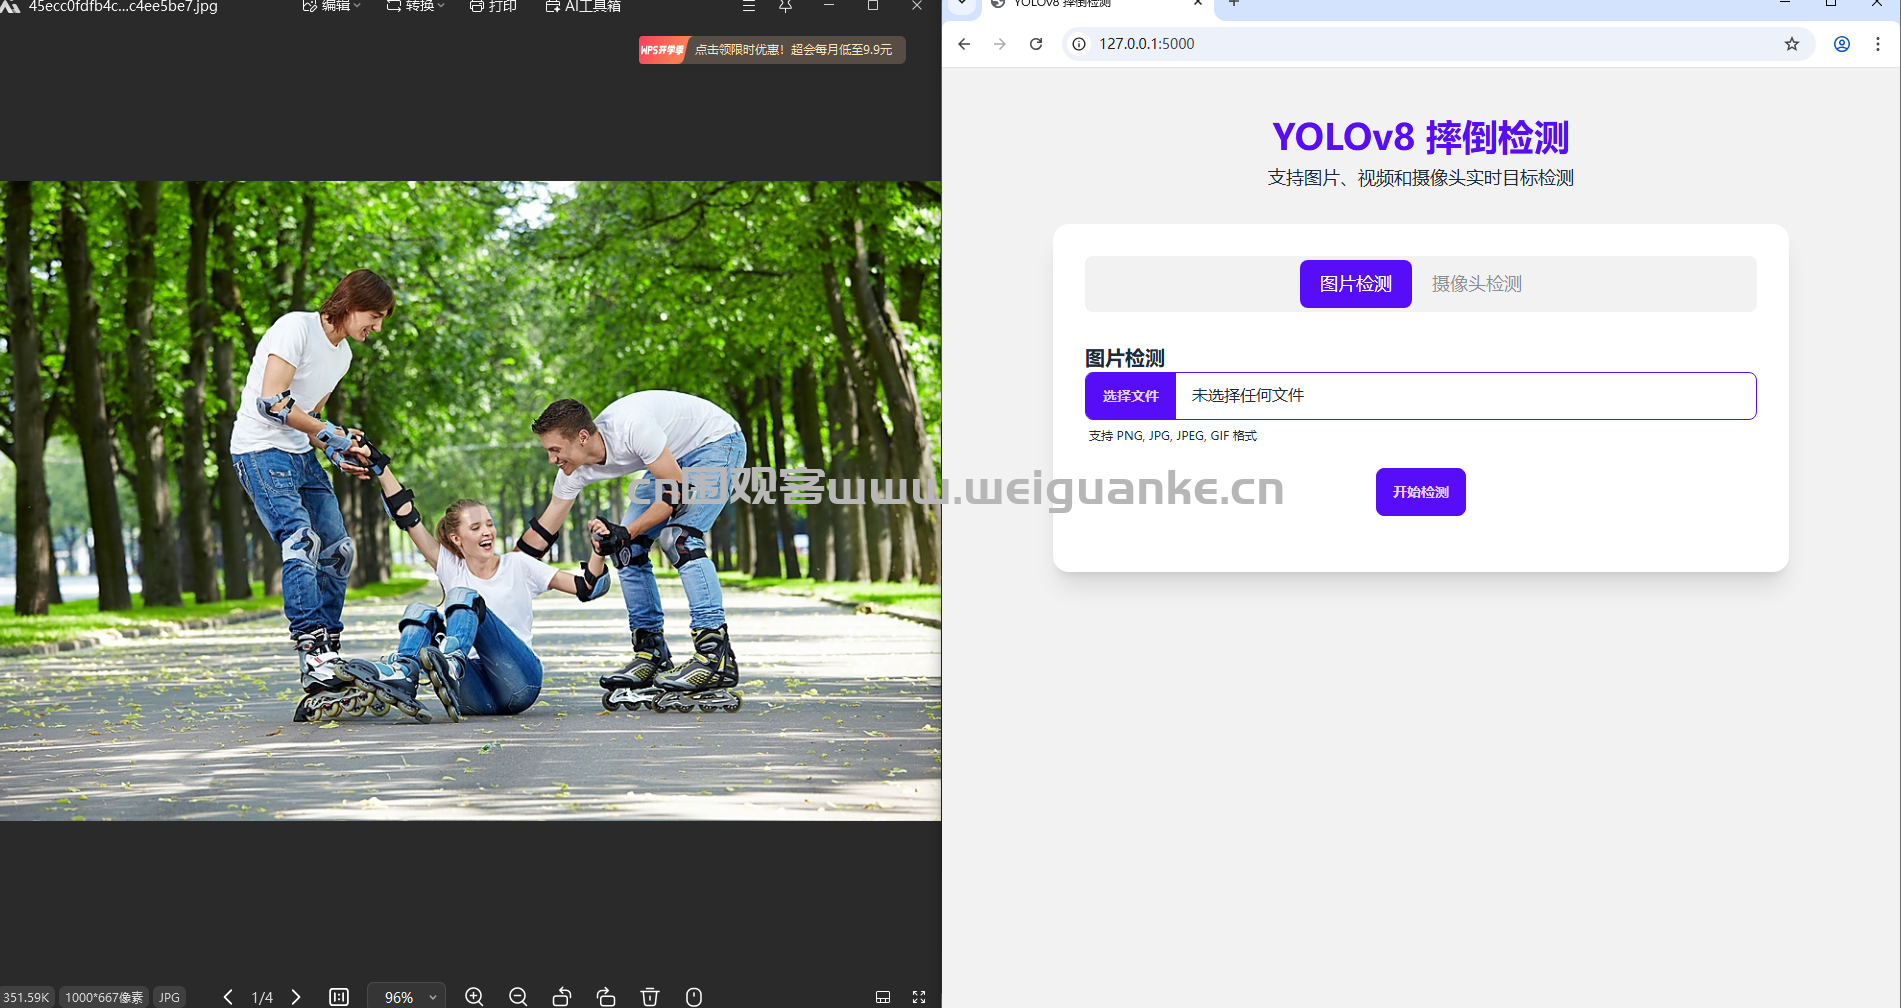Click 选择文件 to choose an image
Image resolution: width=1901 pixels, height=1008 pixels.
click(1130, 396)
